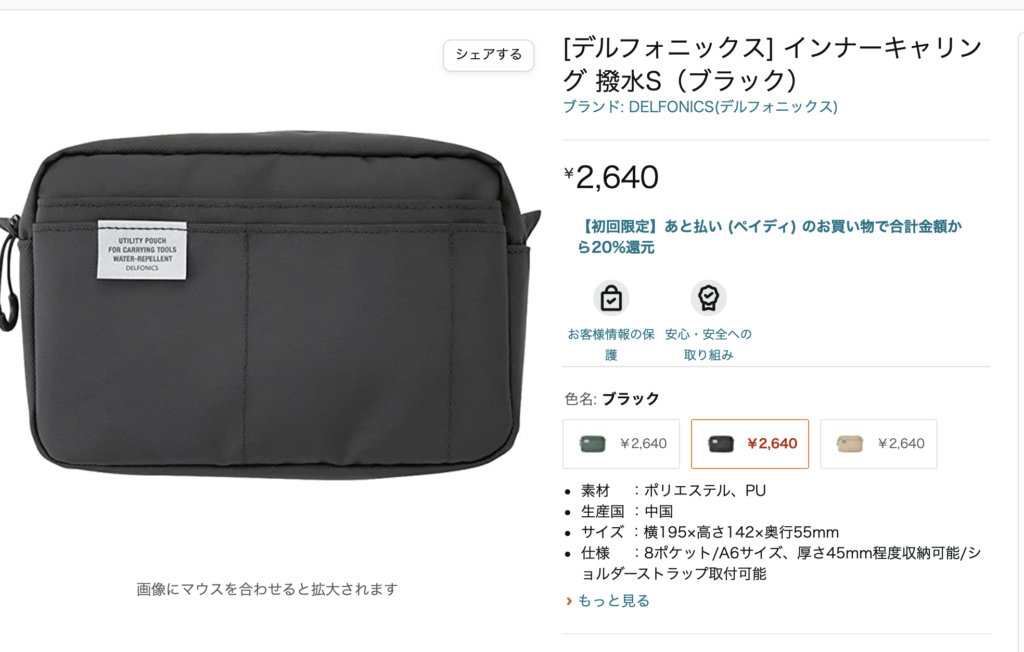This screenshot has height=652, width=1024.
Task: Open the ペイディ 20%還元 promotion link
Action: point(769,236)
